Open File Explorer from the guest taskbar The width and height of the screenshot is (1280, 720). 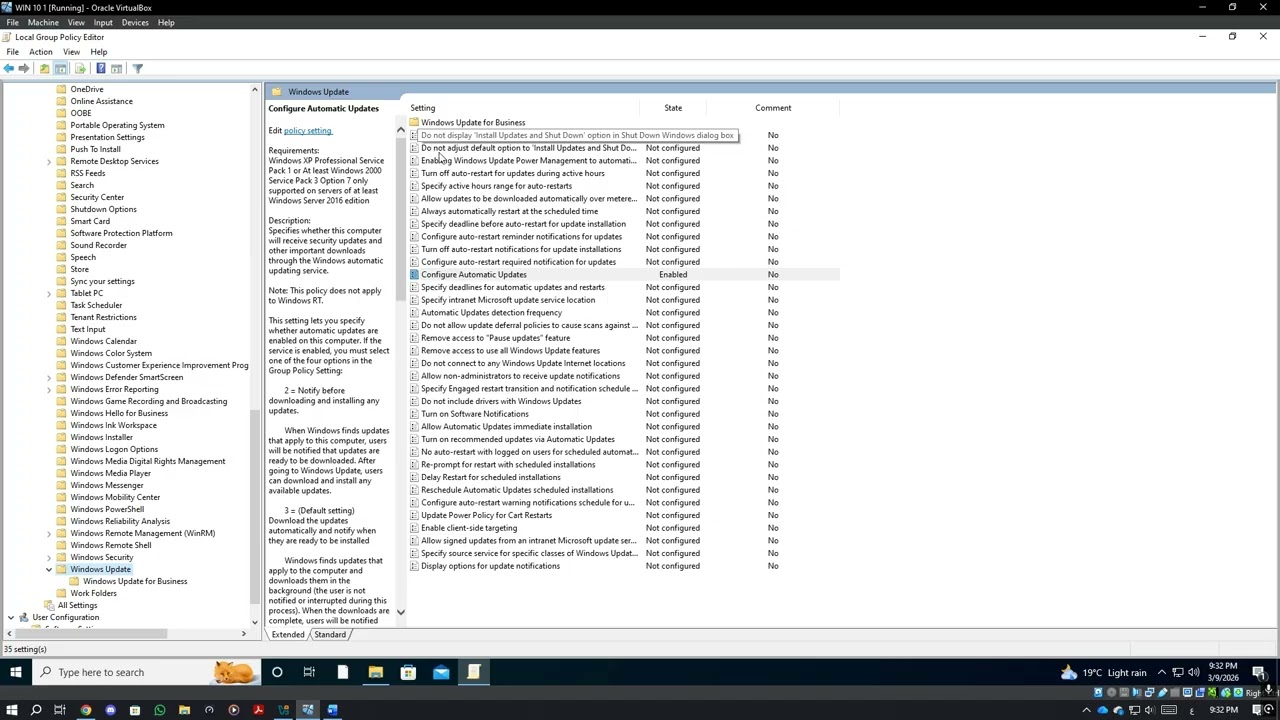[x=375, y=672]
